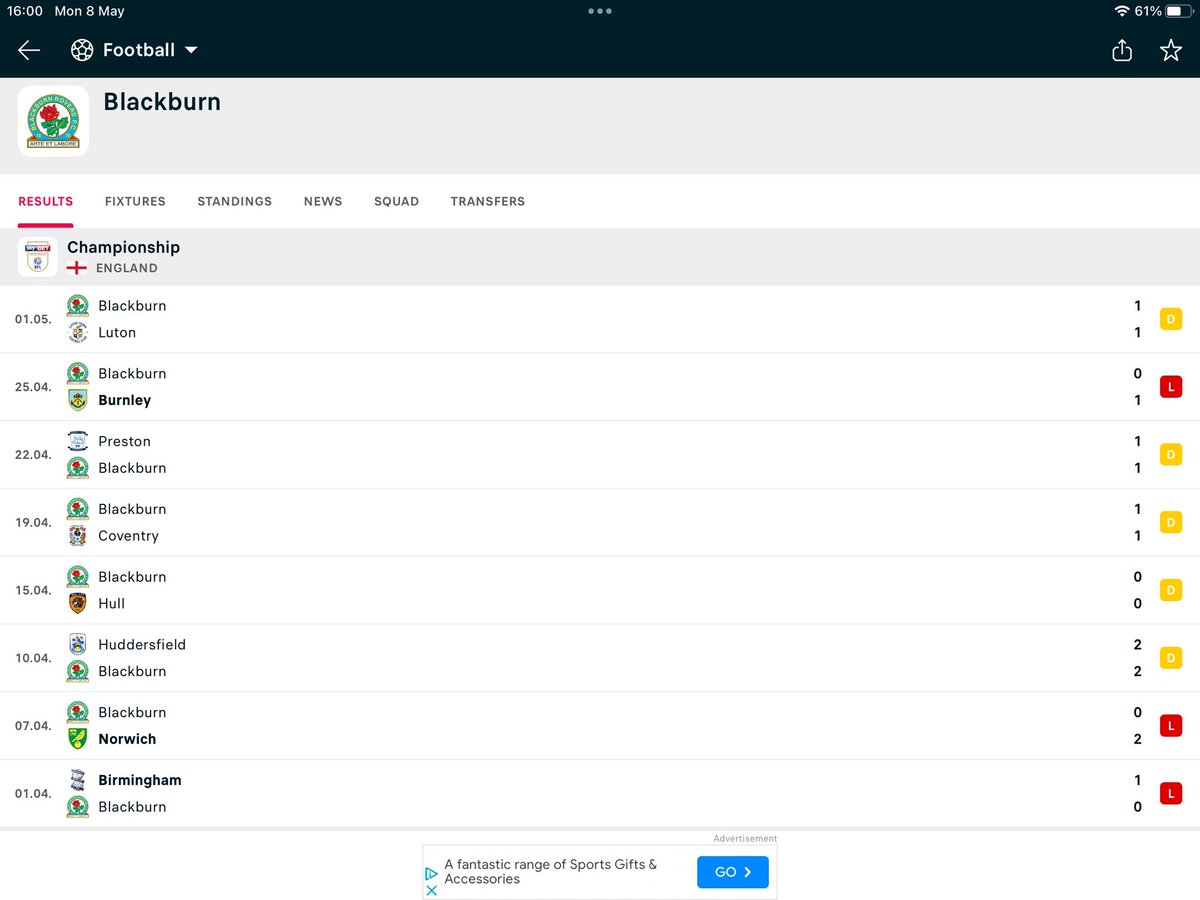Go to the News tab
This screenshot has height=900, width=1200.
coord(323,201)
